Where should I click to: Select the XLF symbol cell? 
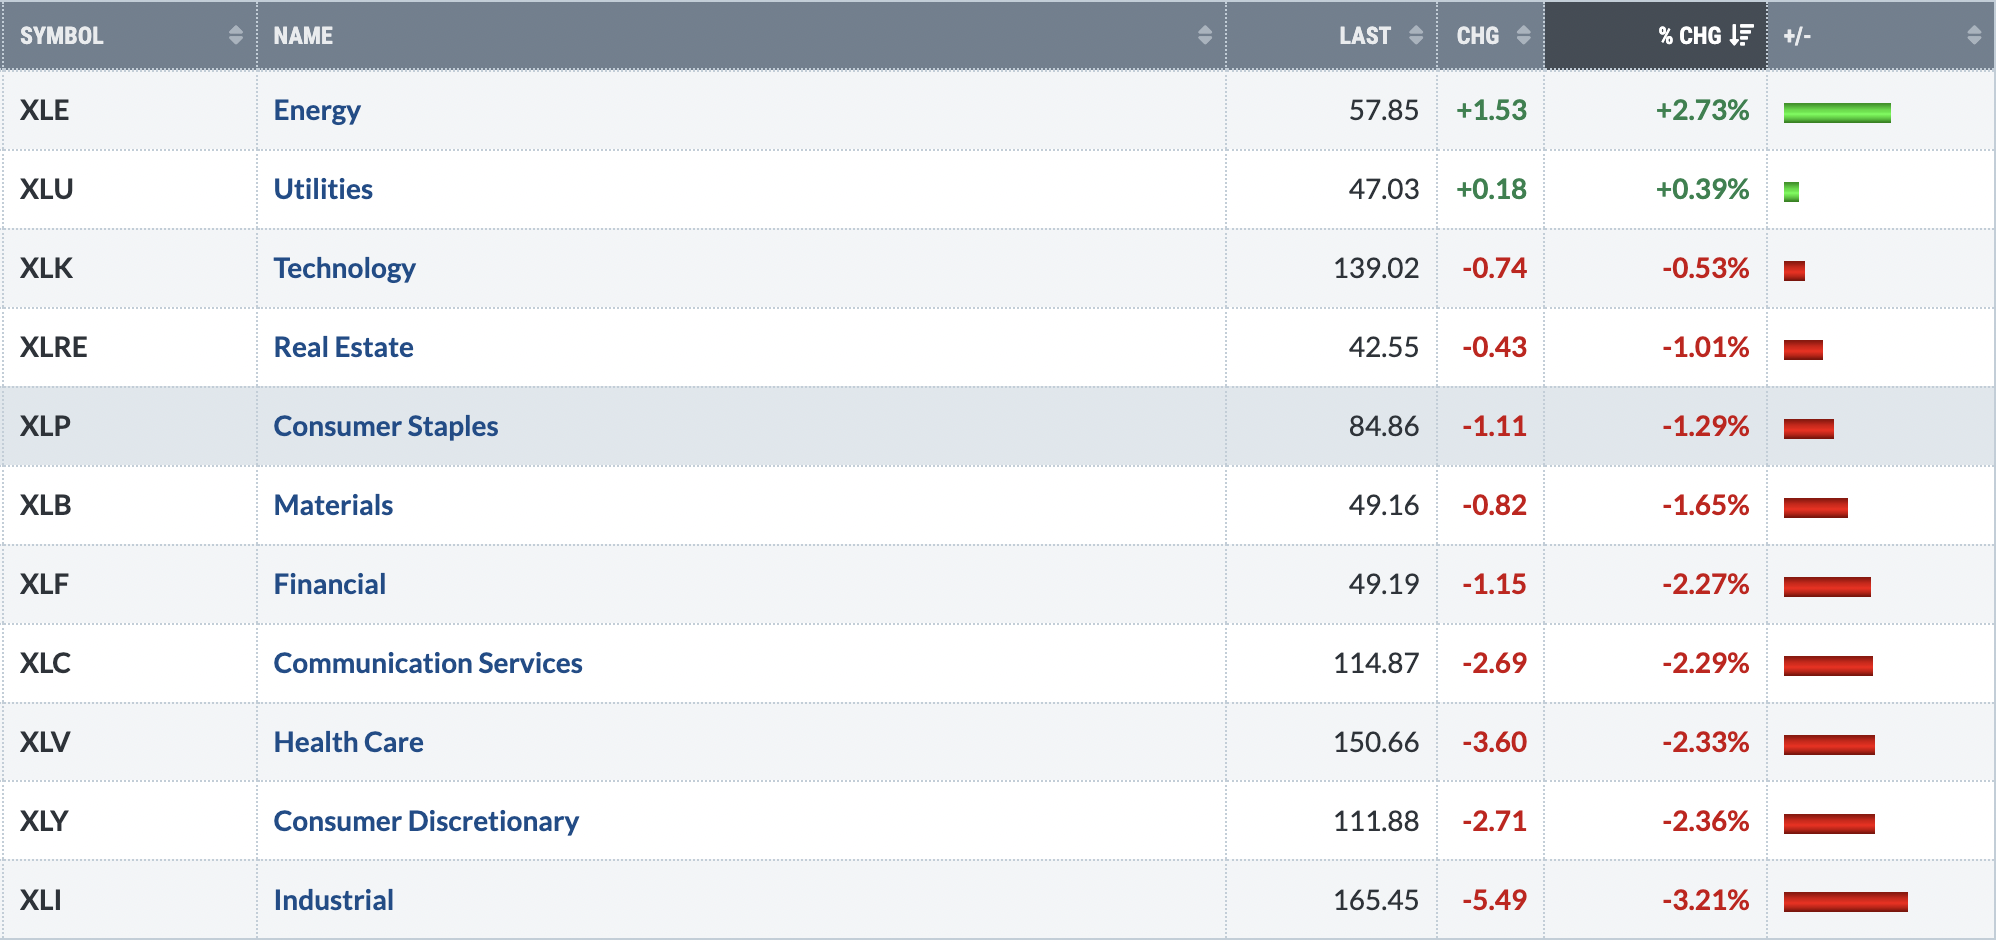point(129,584)
